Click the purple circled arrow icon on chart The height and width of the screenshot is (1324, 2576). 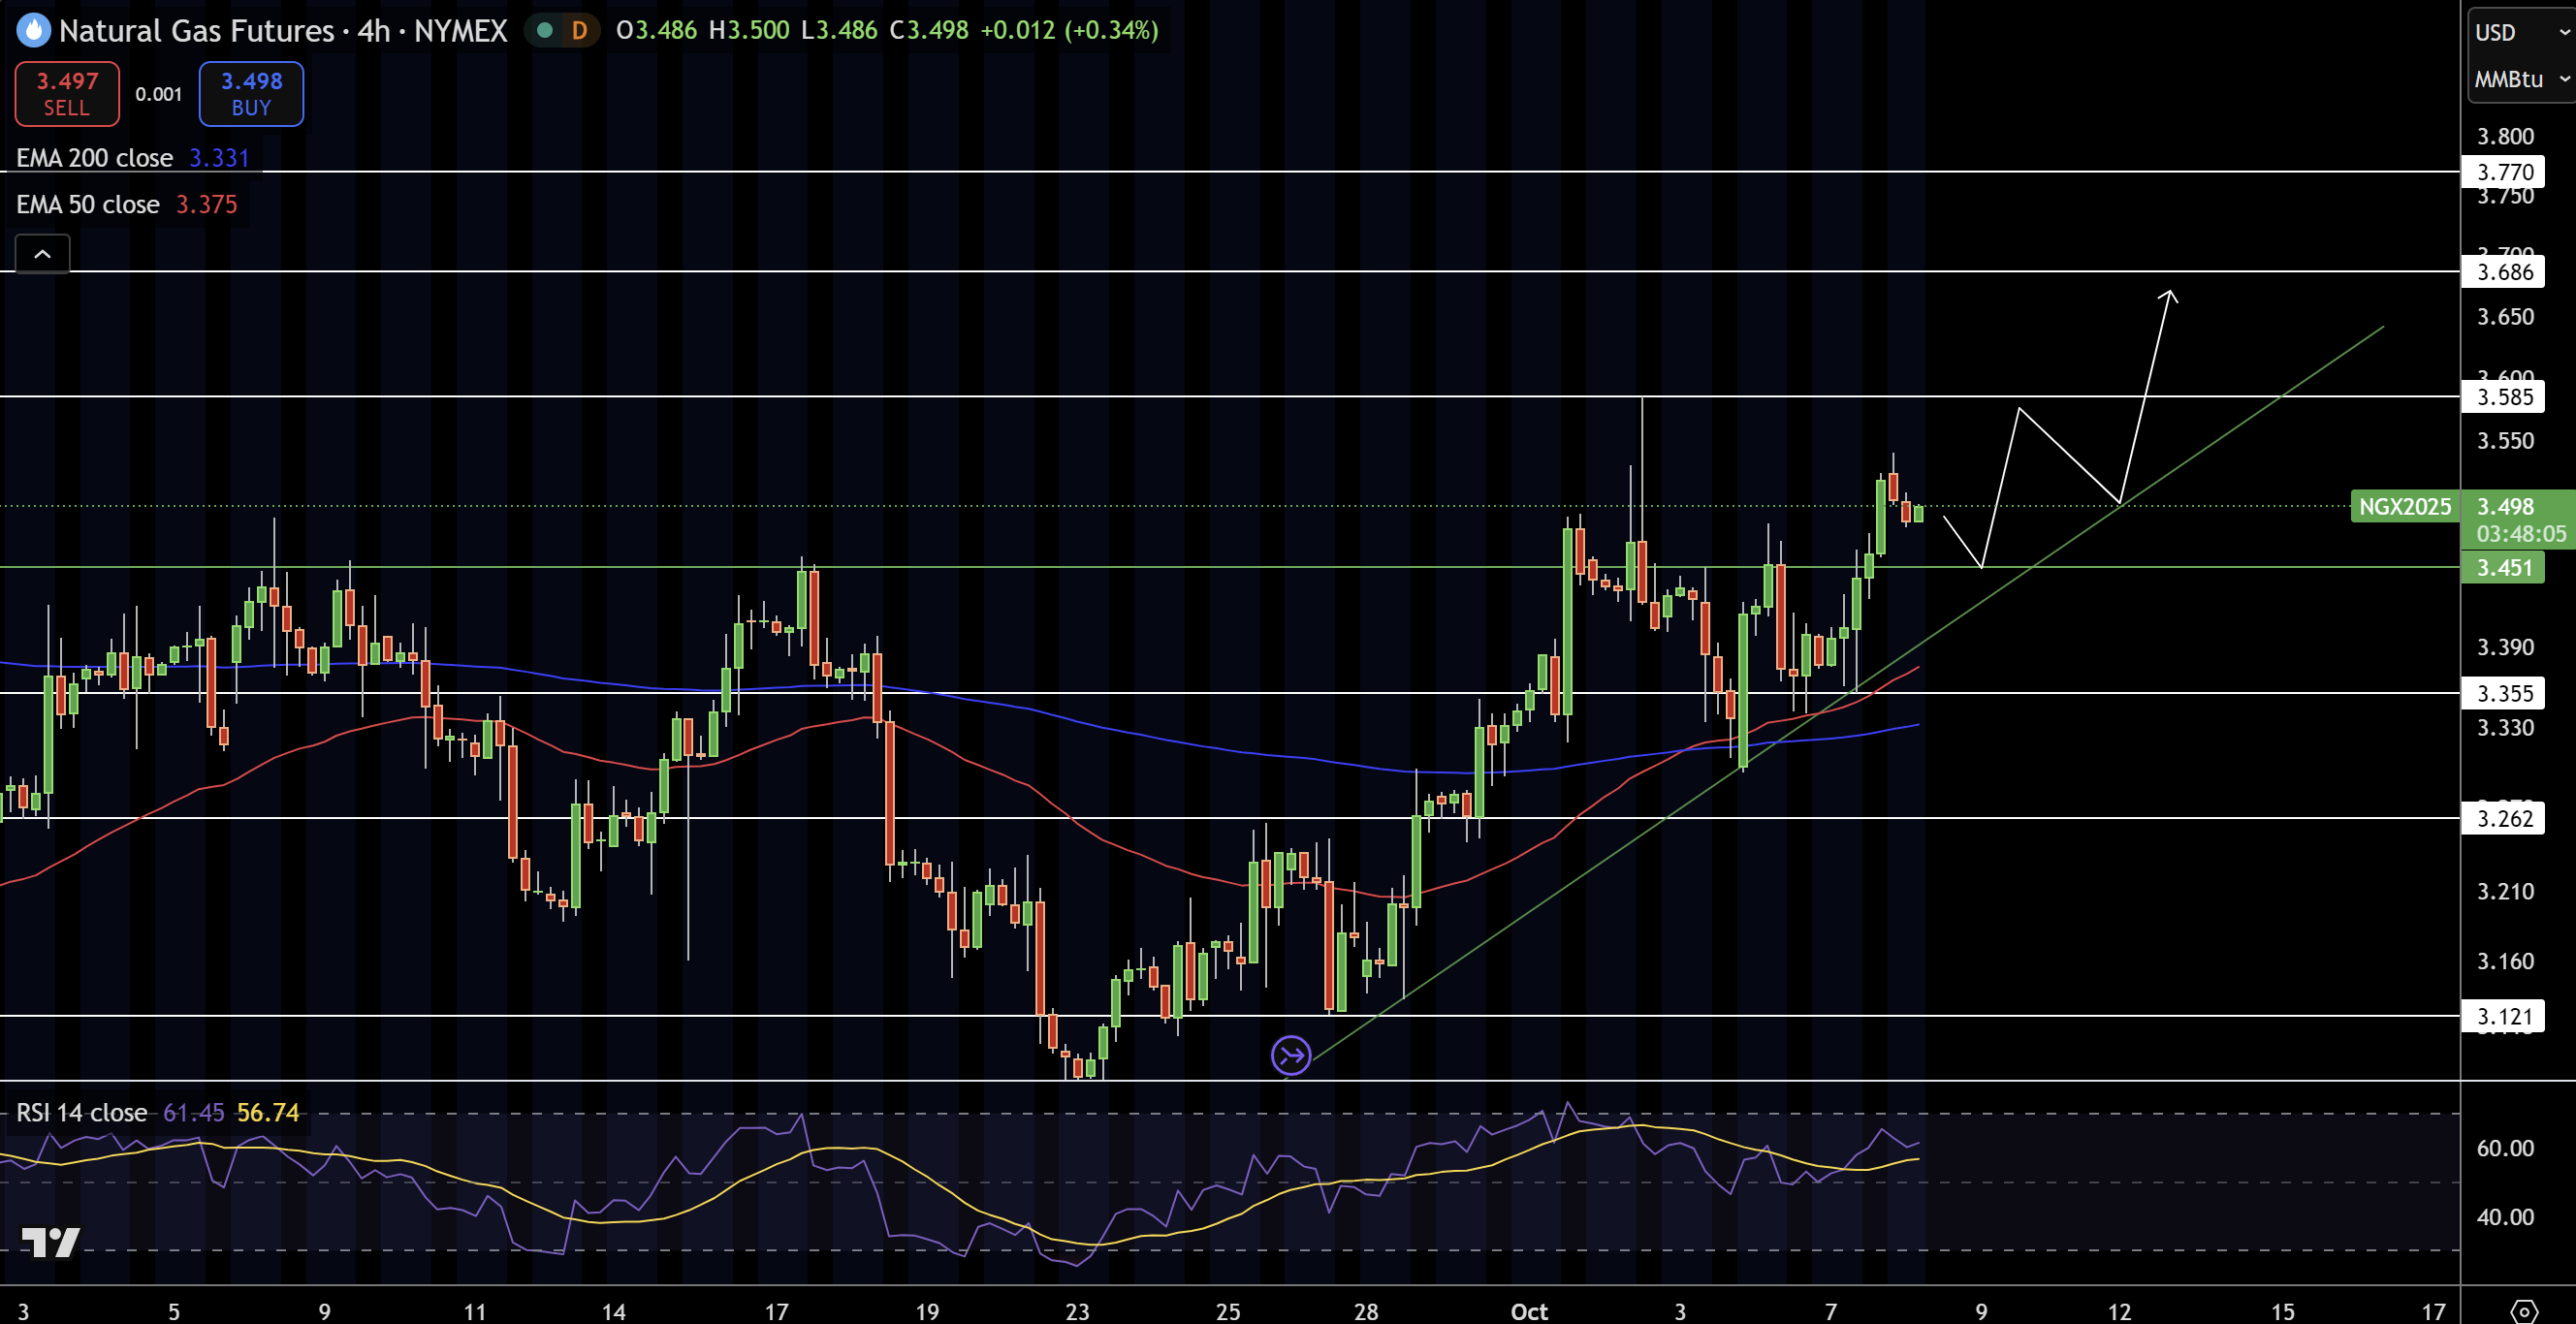click(1290, 1055)
